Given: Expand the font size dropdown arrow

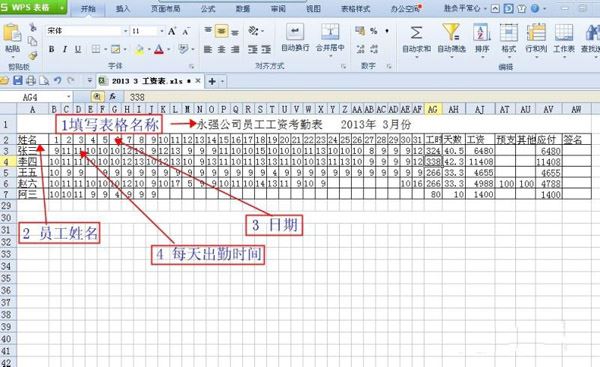Looking at the screenshot, I should click(x=162, y=31).
